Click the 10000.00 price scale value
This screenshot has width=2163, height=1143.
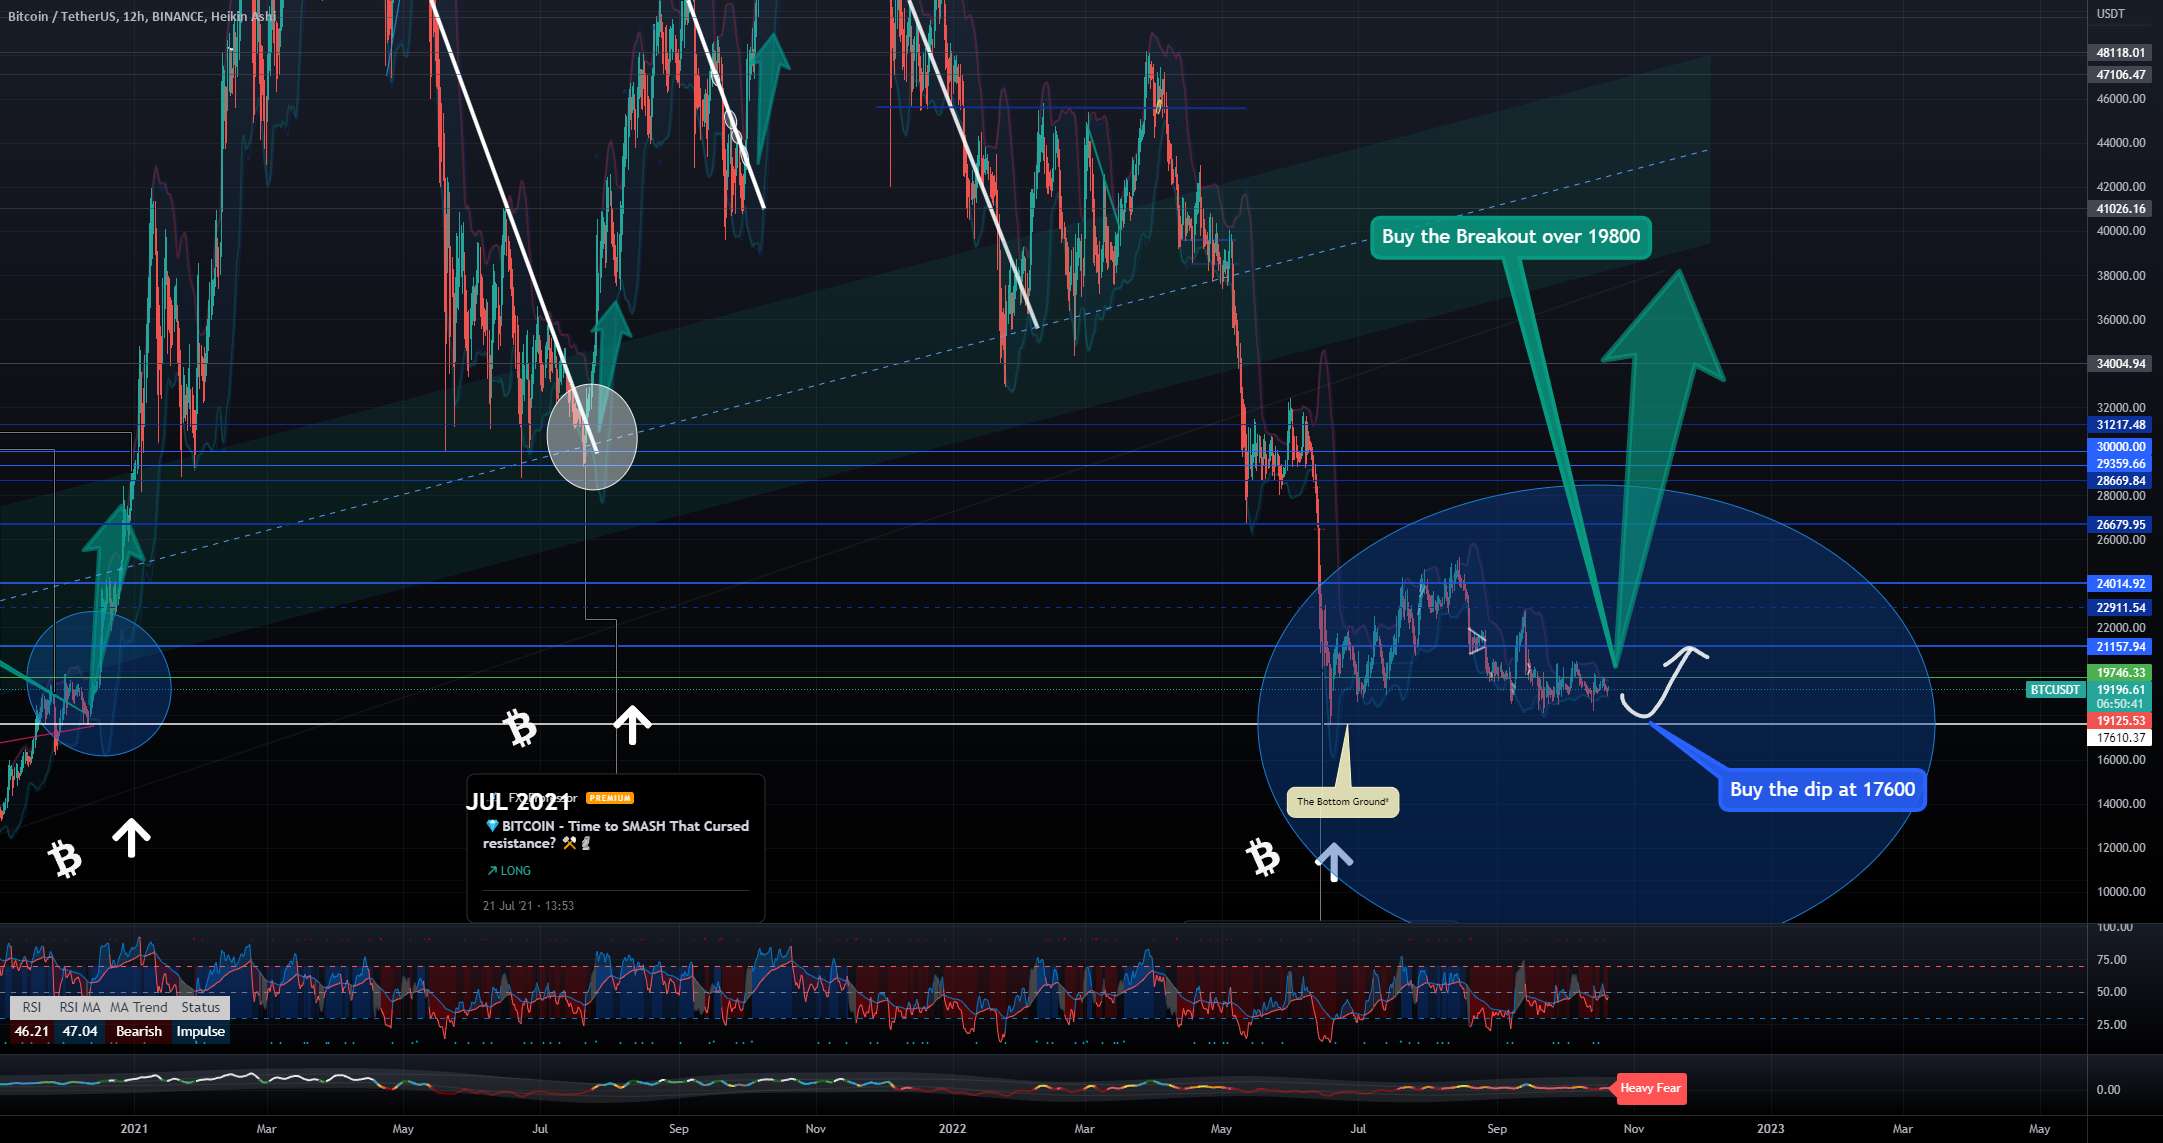click(2121, 892)
